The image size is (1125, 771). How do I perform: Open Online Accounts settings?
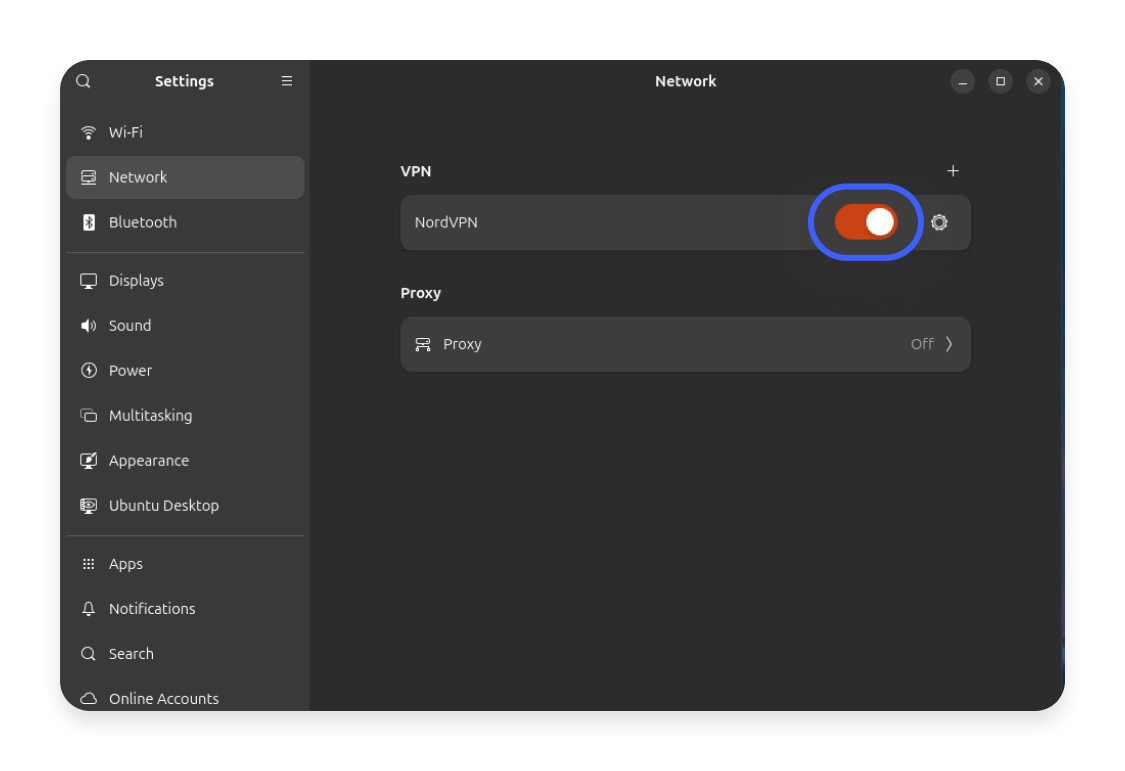(163, 698)
